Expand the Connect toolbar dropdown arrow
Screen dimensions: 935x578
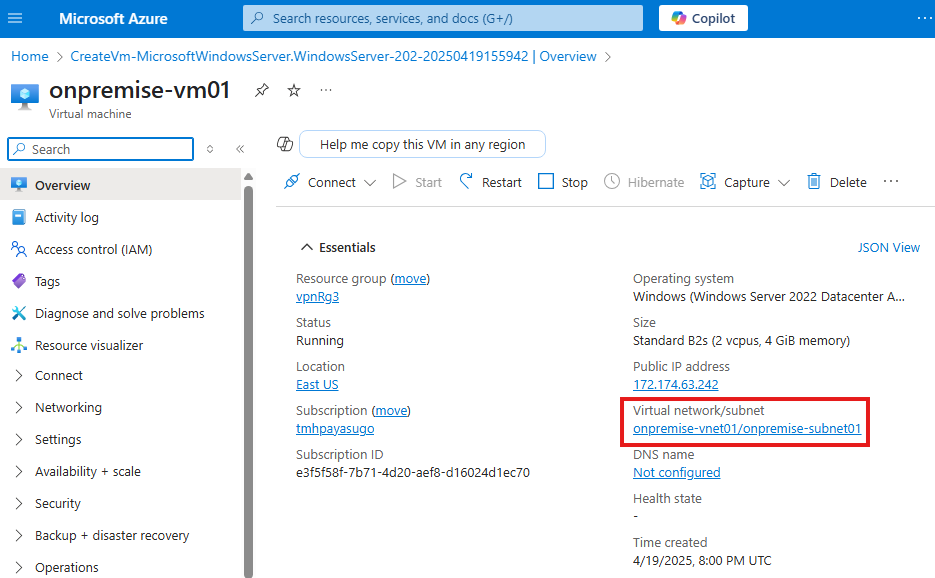coord(370,183)
